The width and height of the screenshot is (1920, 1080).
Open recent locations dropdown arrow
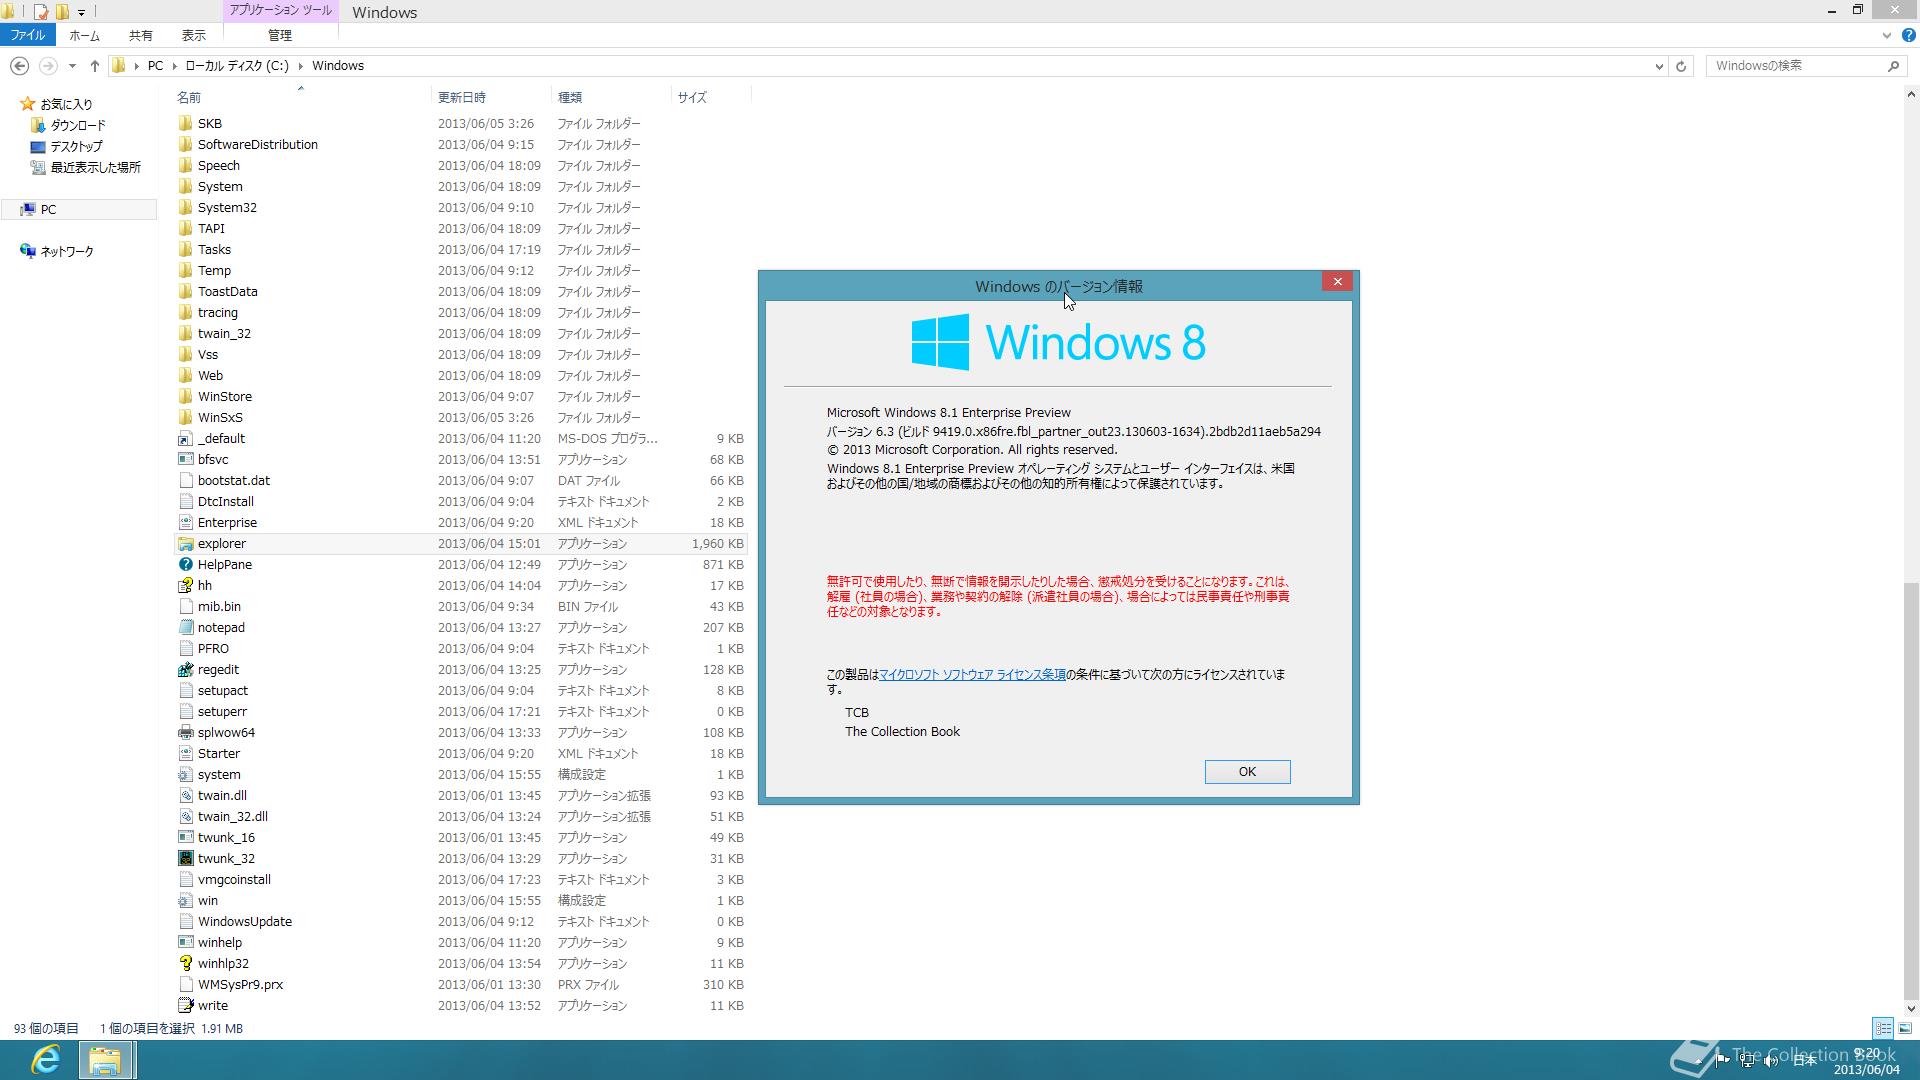point(72,66)
